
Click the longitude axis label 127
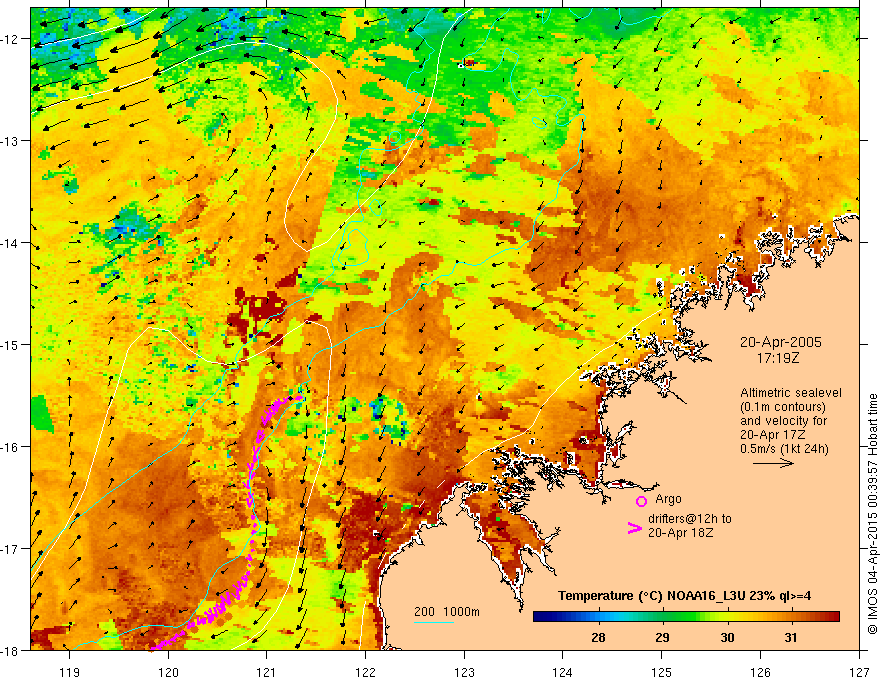859,672
